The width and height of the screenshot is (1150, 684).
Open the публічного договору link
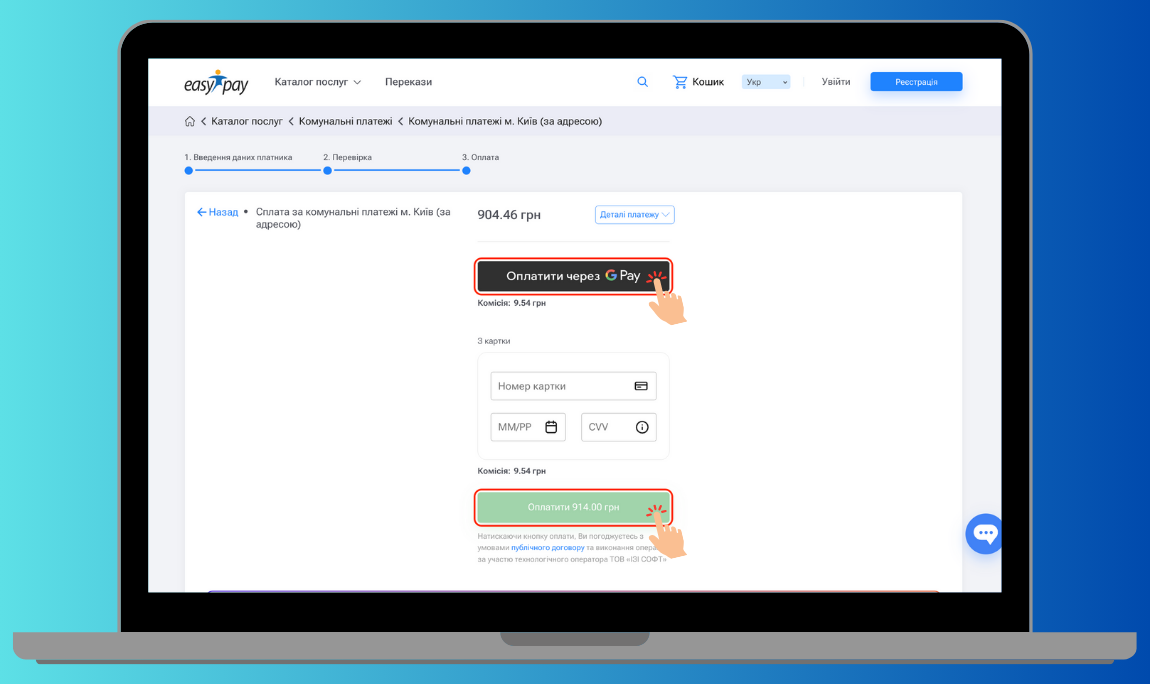click(x=547, y=548)
